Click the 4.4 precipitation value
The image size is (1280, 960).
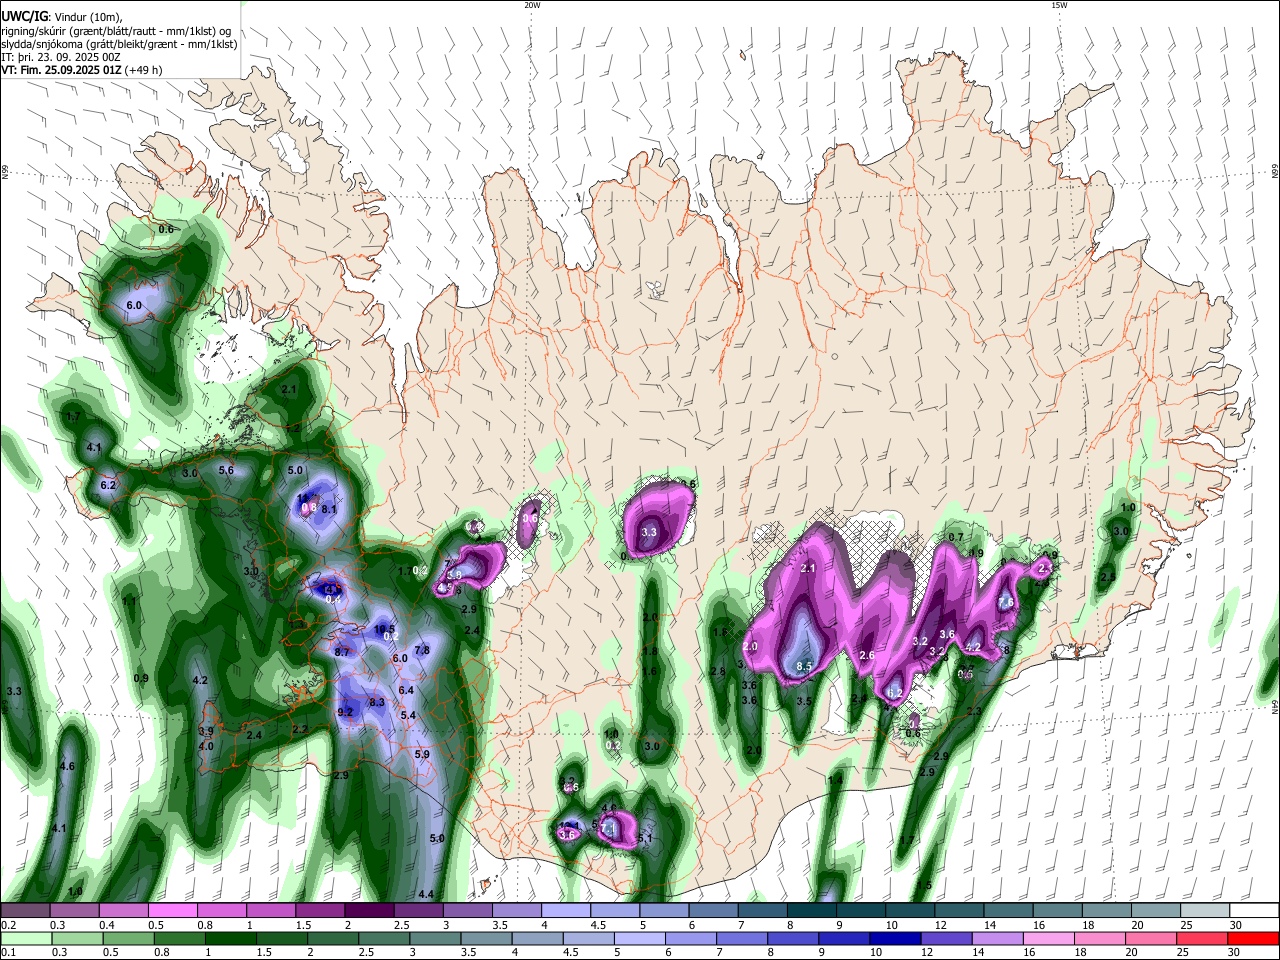click(x=426, y=894)
